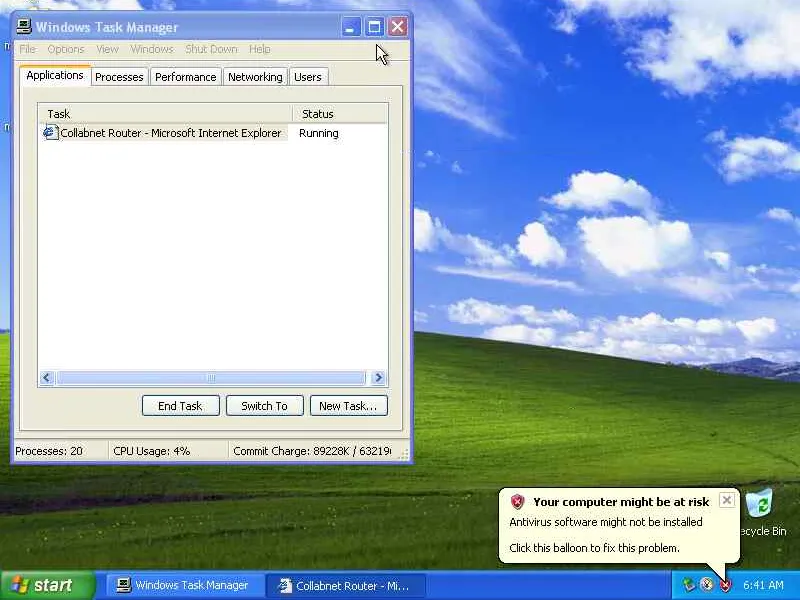Select the Collabnet Router task row
Image resolution: width=800 pixels, height=600 pixels.
pos(213,133)
